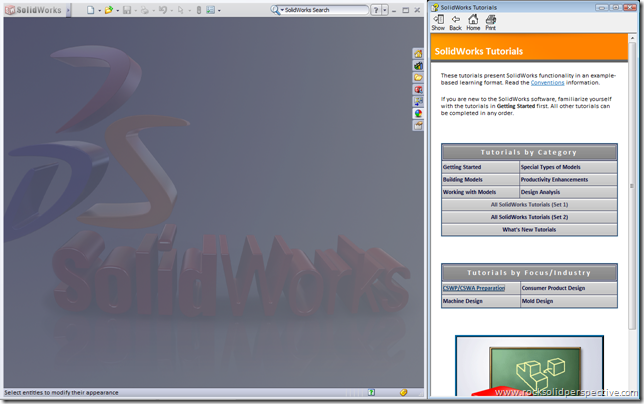The image size is (644, 404).
Task: Open Machine Design tutorials
Action: 462,301
